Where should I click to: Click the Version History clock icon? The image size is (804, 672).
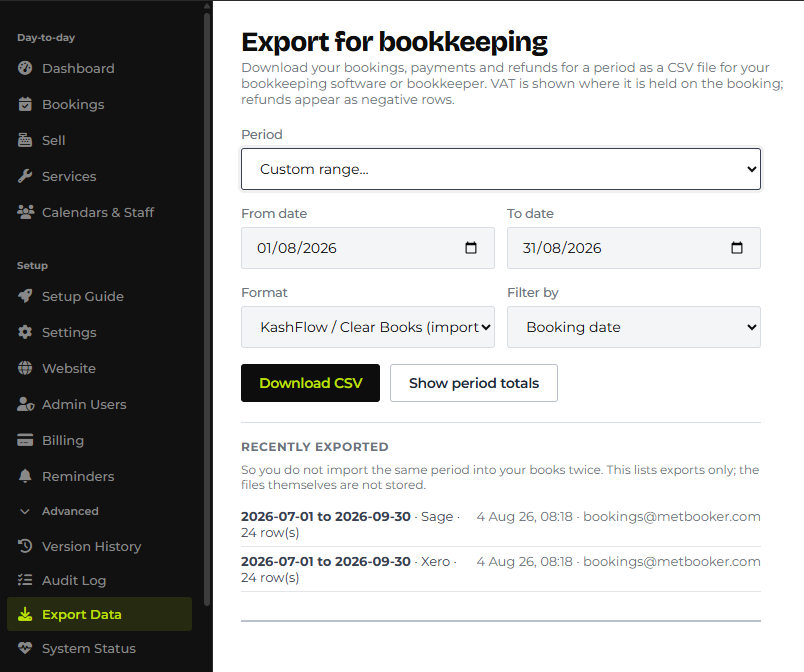(x=25, y=546)
